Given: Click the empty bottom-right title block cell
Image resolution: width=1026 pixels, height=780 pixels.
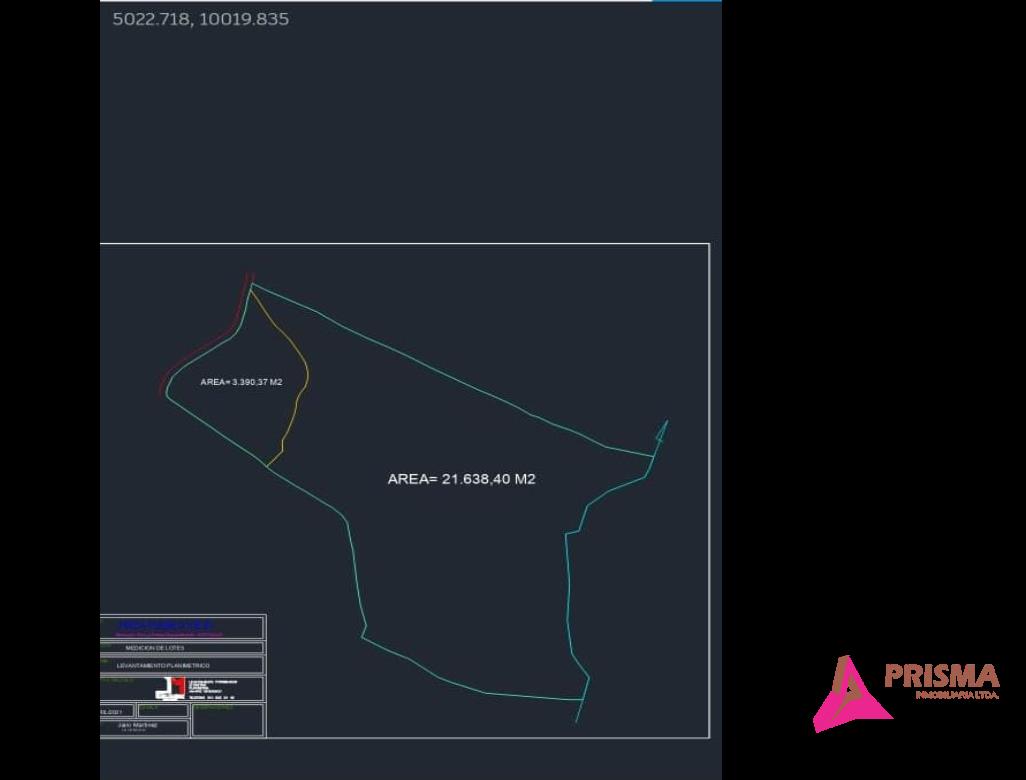Looking at the screenshot, I should tap(228, 725).
